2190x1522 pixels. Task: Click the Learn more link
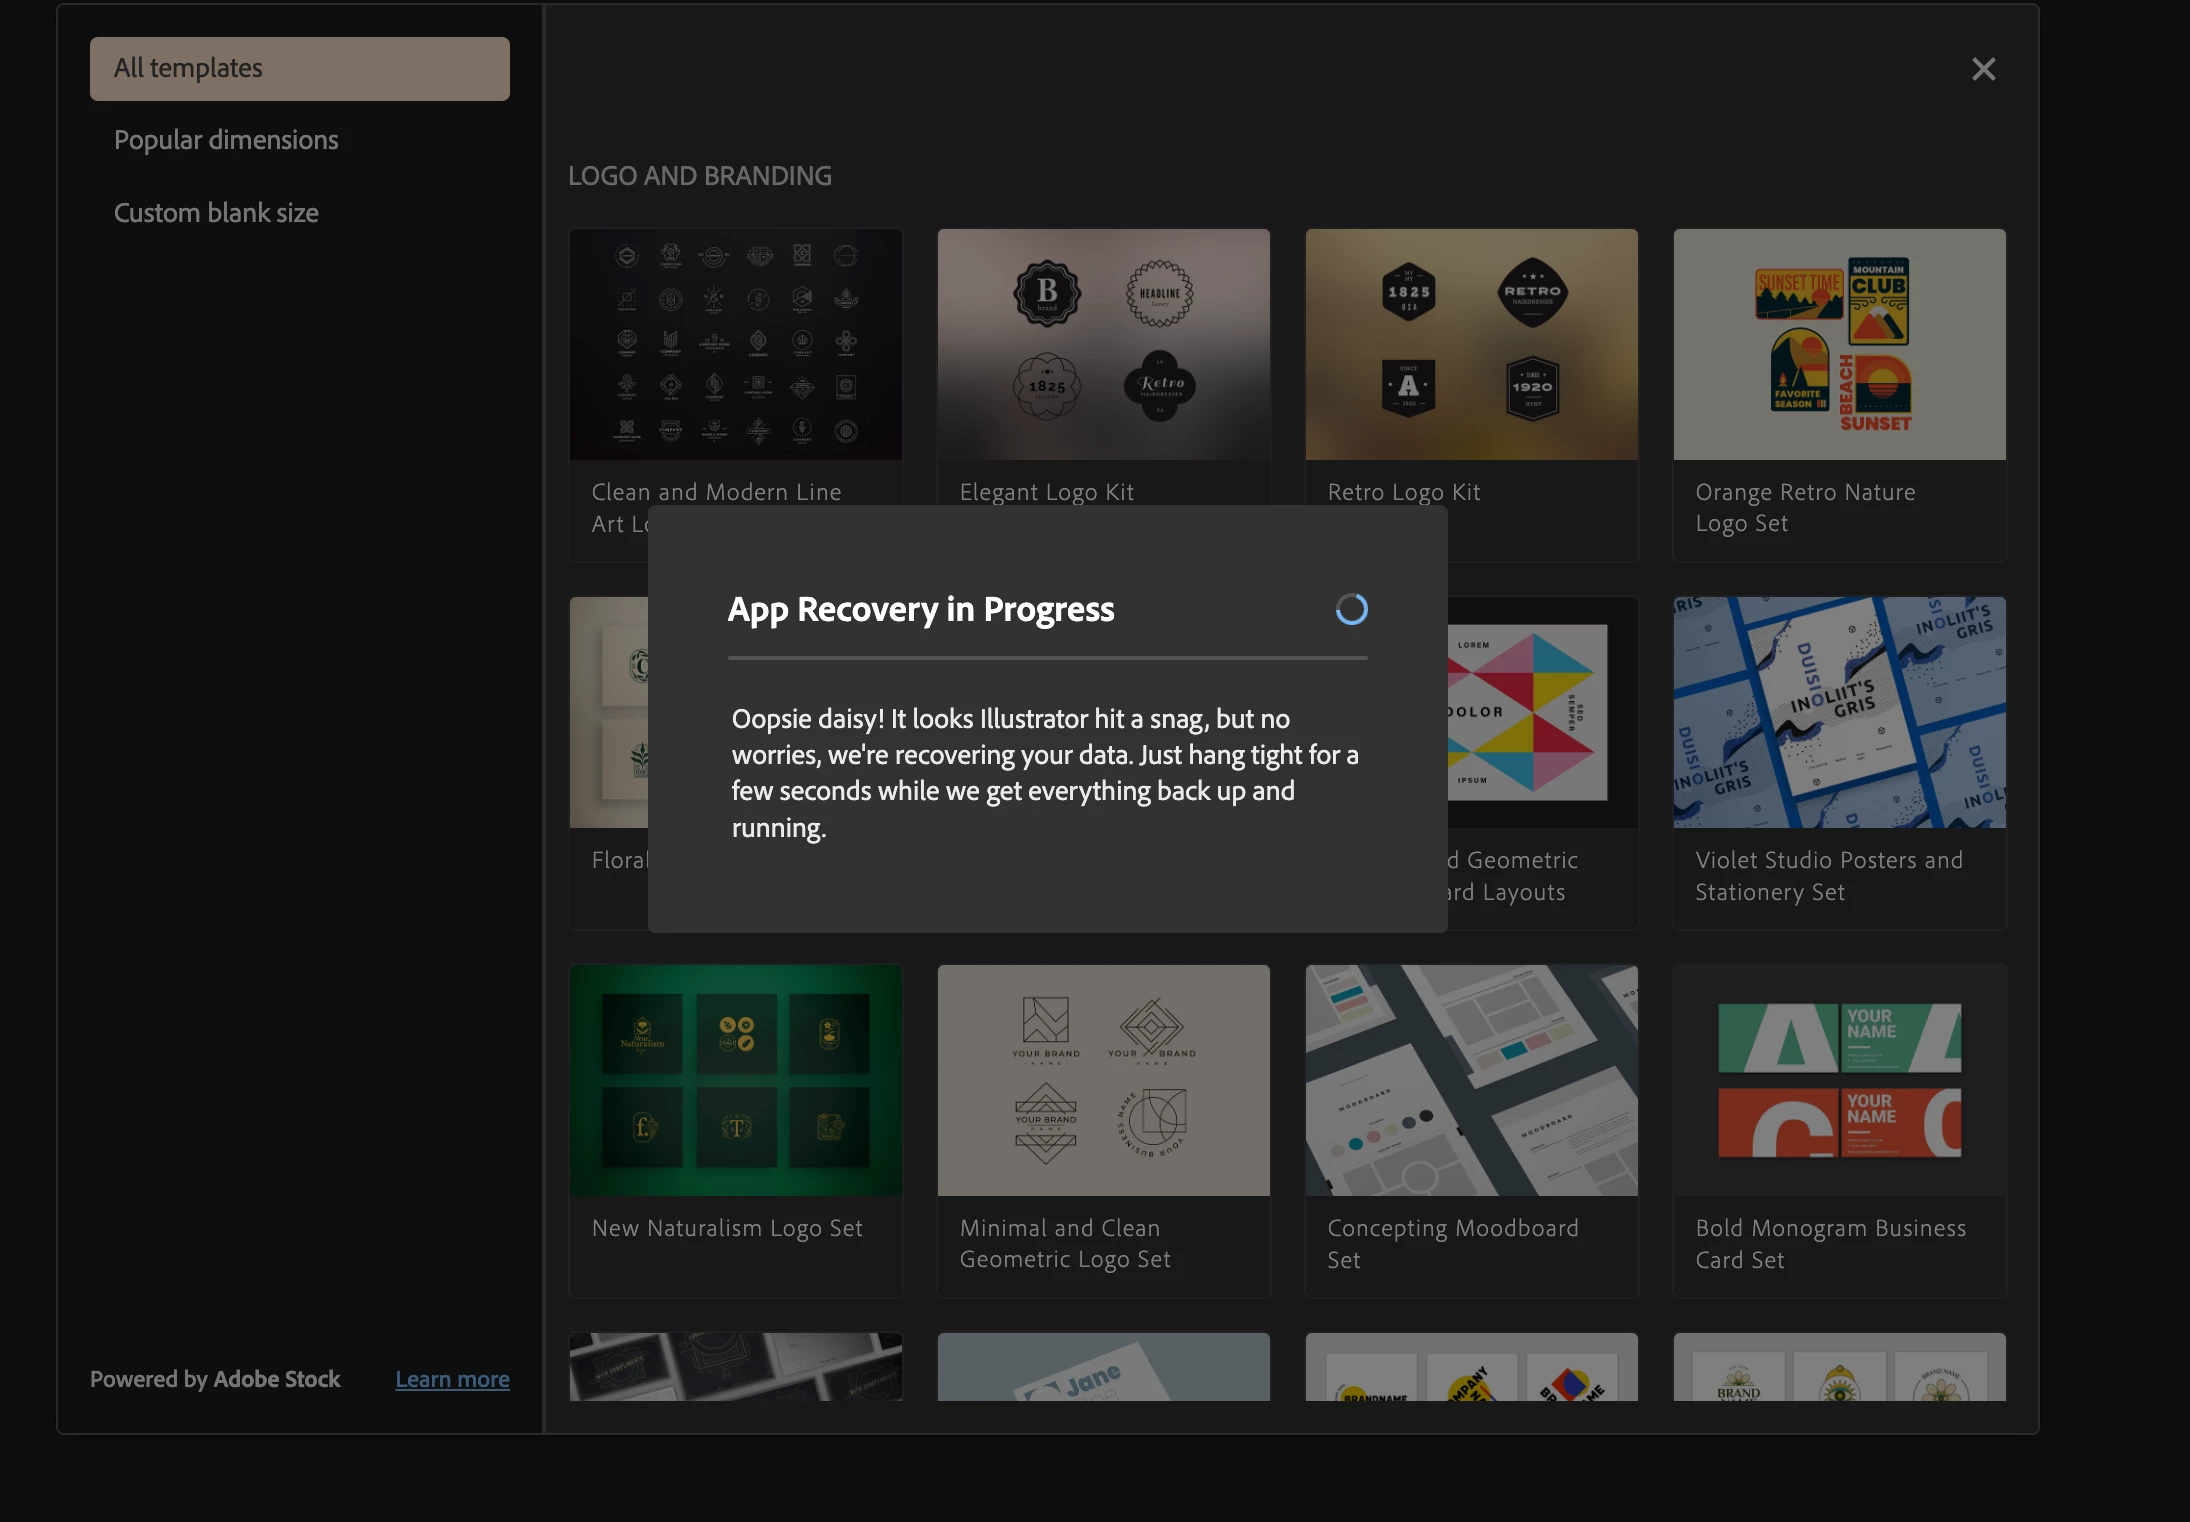[452, 1379]
